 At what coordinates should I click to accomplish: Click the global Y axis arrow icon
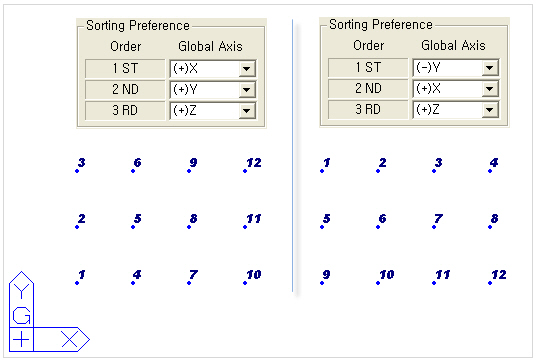(22, 289)
